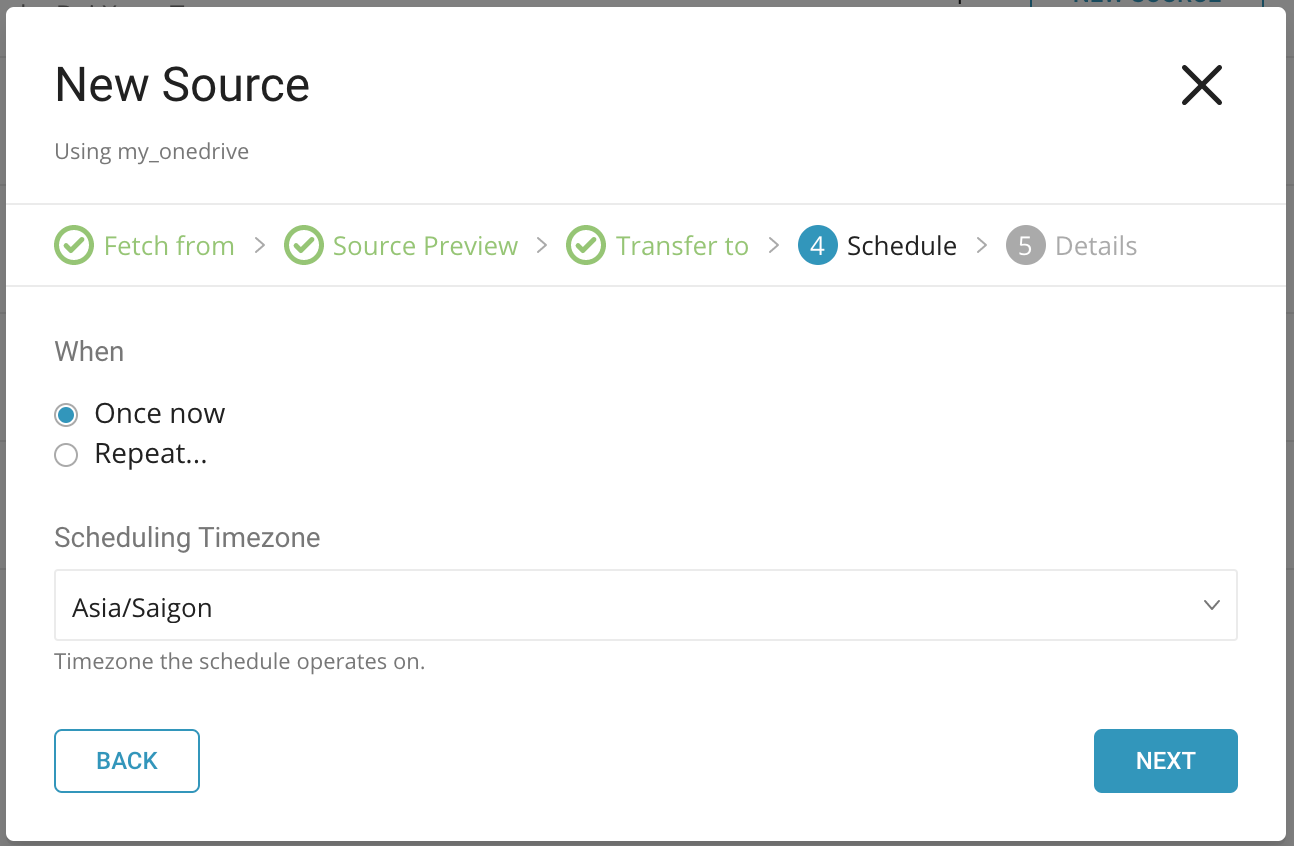Go to the Transfer to step

682,246
